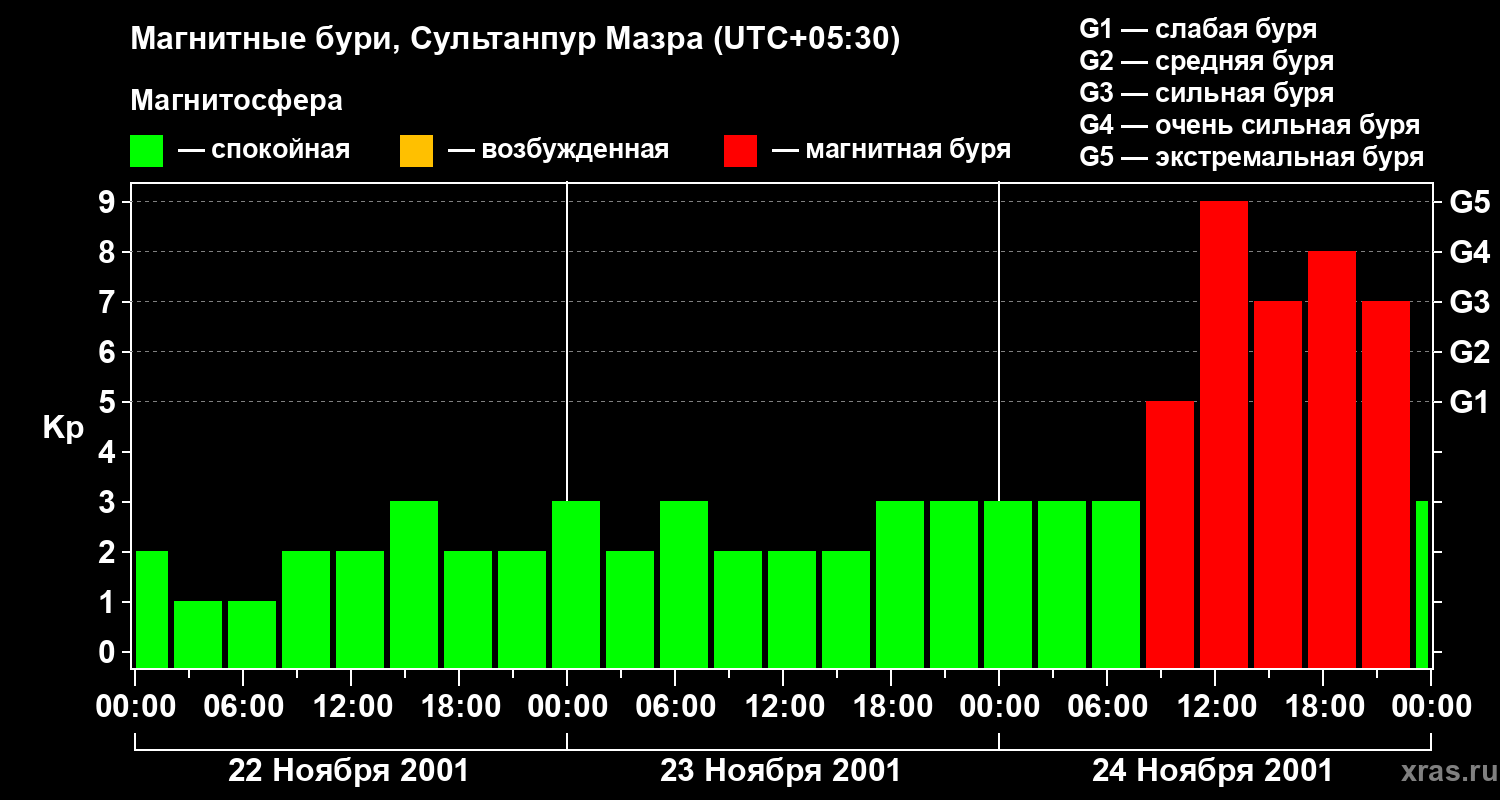Click the 06:00 time label under 22 November
The width and height of the screenshot is (1500, 800).
(242, 707)
